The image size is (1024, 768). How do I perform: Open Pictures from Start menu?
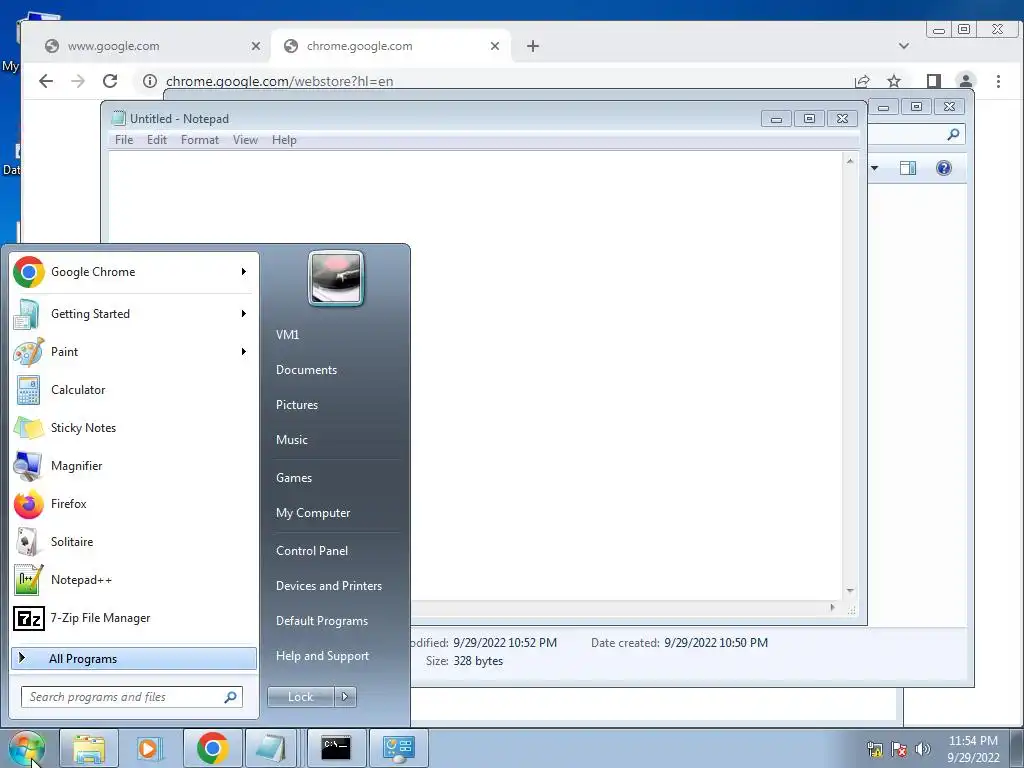click(x=297, y=405)
